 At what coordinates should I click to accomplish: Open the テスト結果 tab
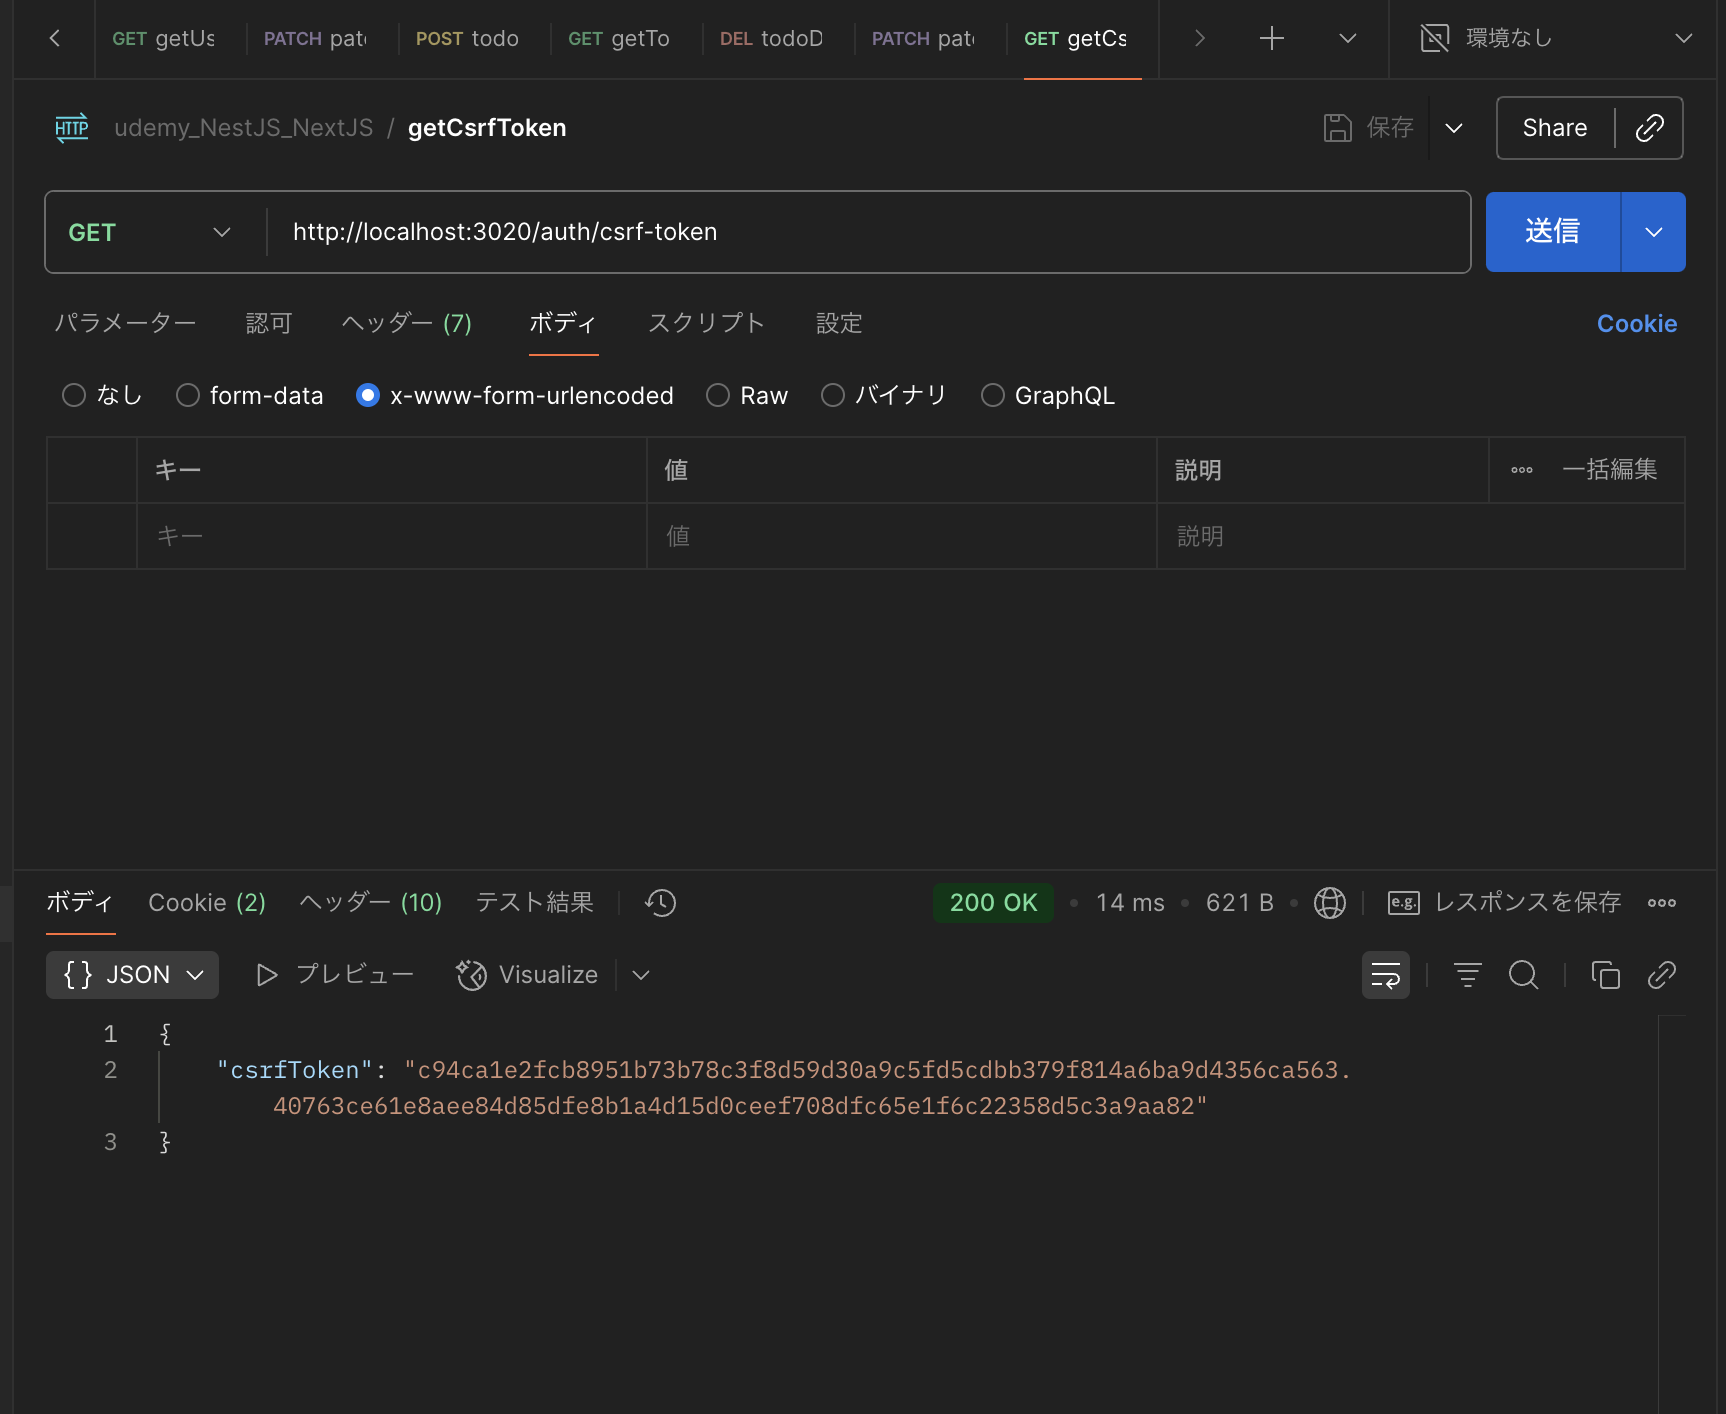pos(534,903)
